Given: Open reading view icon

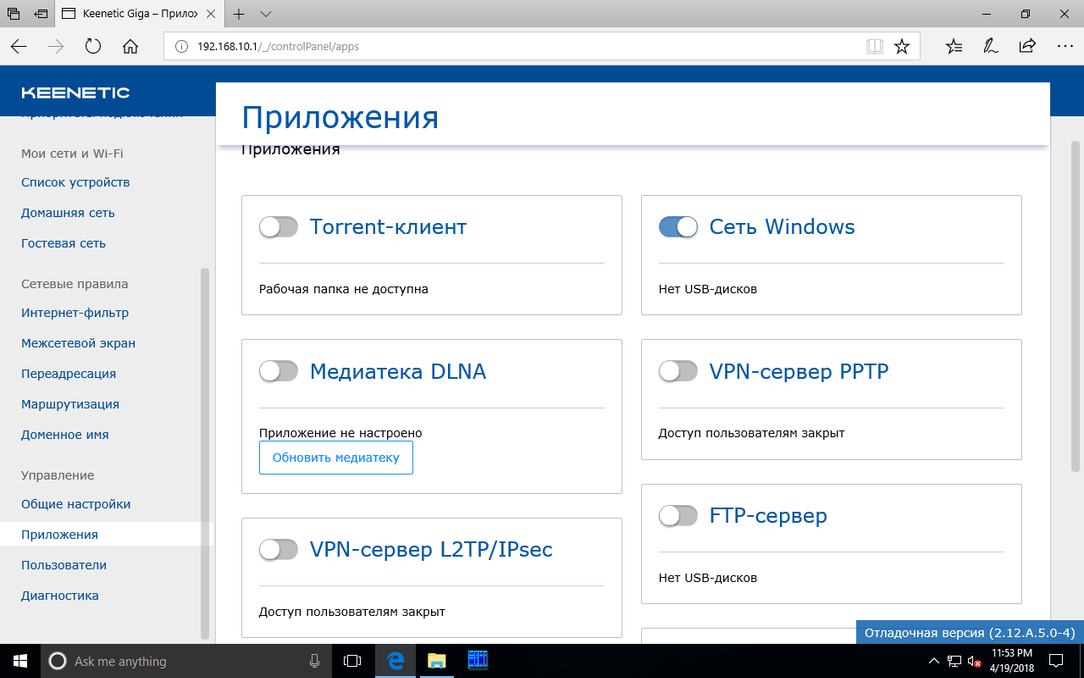Looking at the screenshot, I should click(x=875, y=46).
